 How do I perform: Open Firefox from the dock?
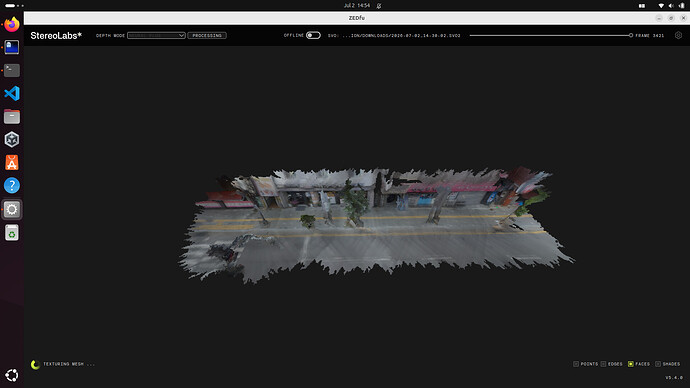click(12, 24)
